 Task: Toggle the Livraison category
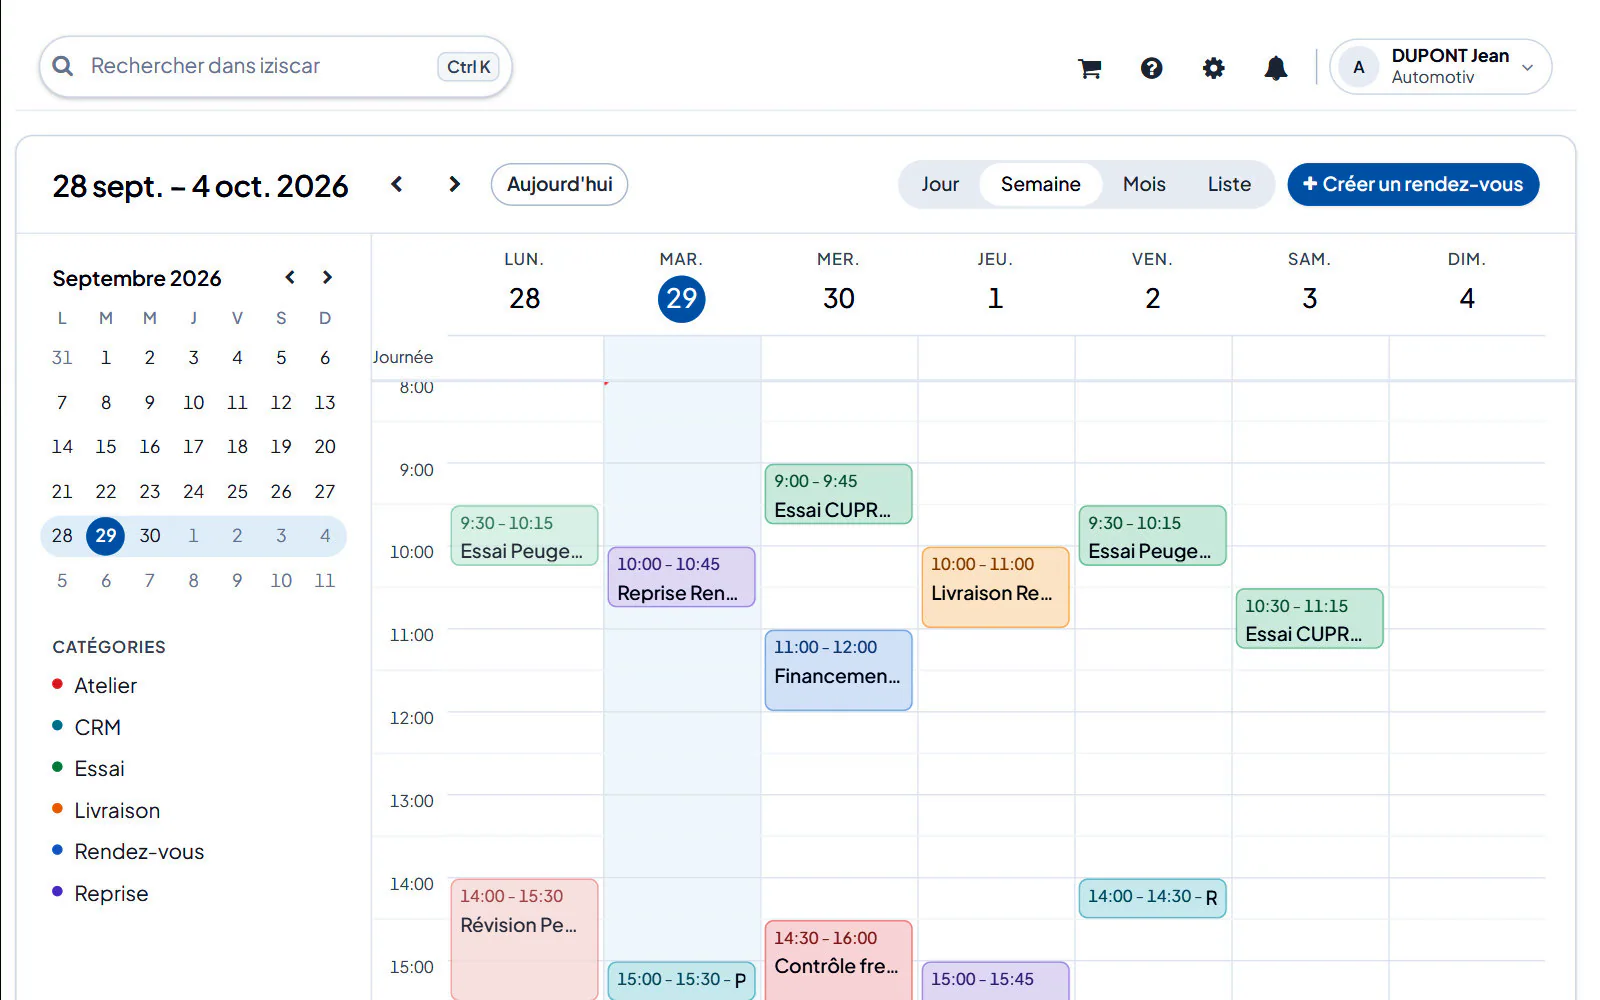pyautogui.click(x=106, y=810)
